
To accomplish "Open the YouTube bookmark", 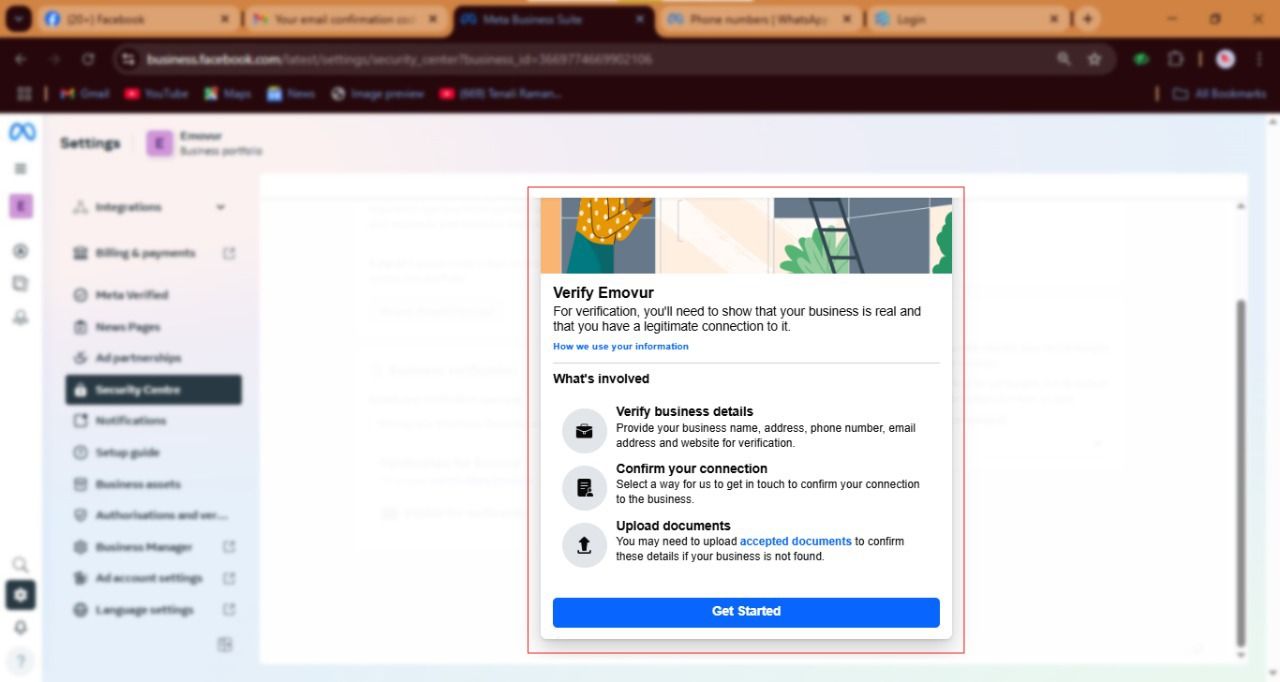I will tap(156, 94).
